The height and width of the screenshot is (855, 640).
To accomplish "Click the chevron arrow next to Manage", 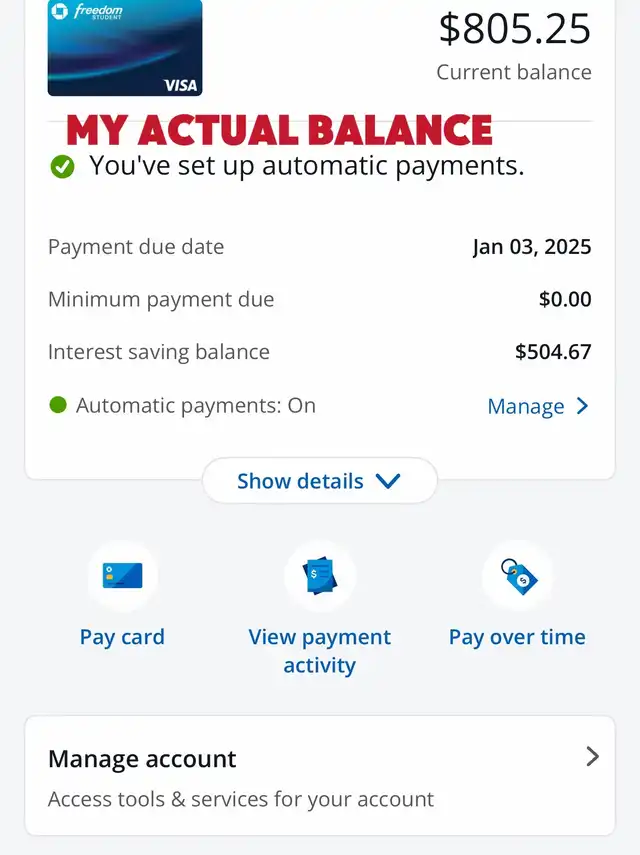I will click(583, 406).
